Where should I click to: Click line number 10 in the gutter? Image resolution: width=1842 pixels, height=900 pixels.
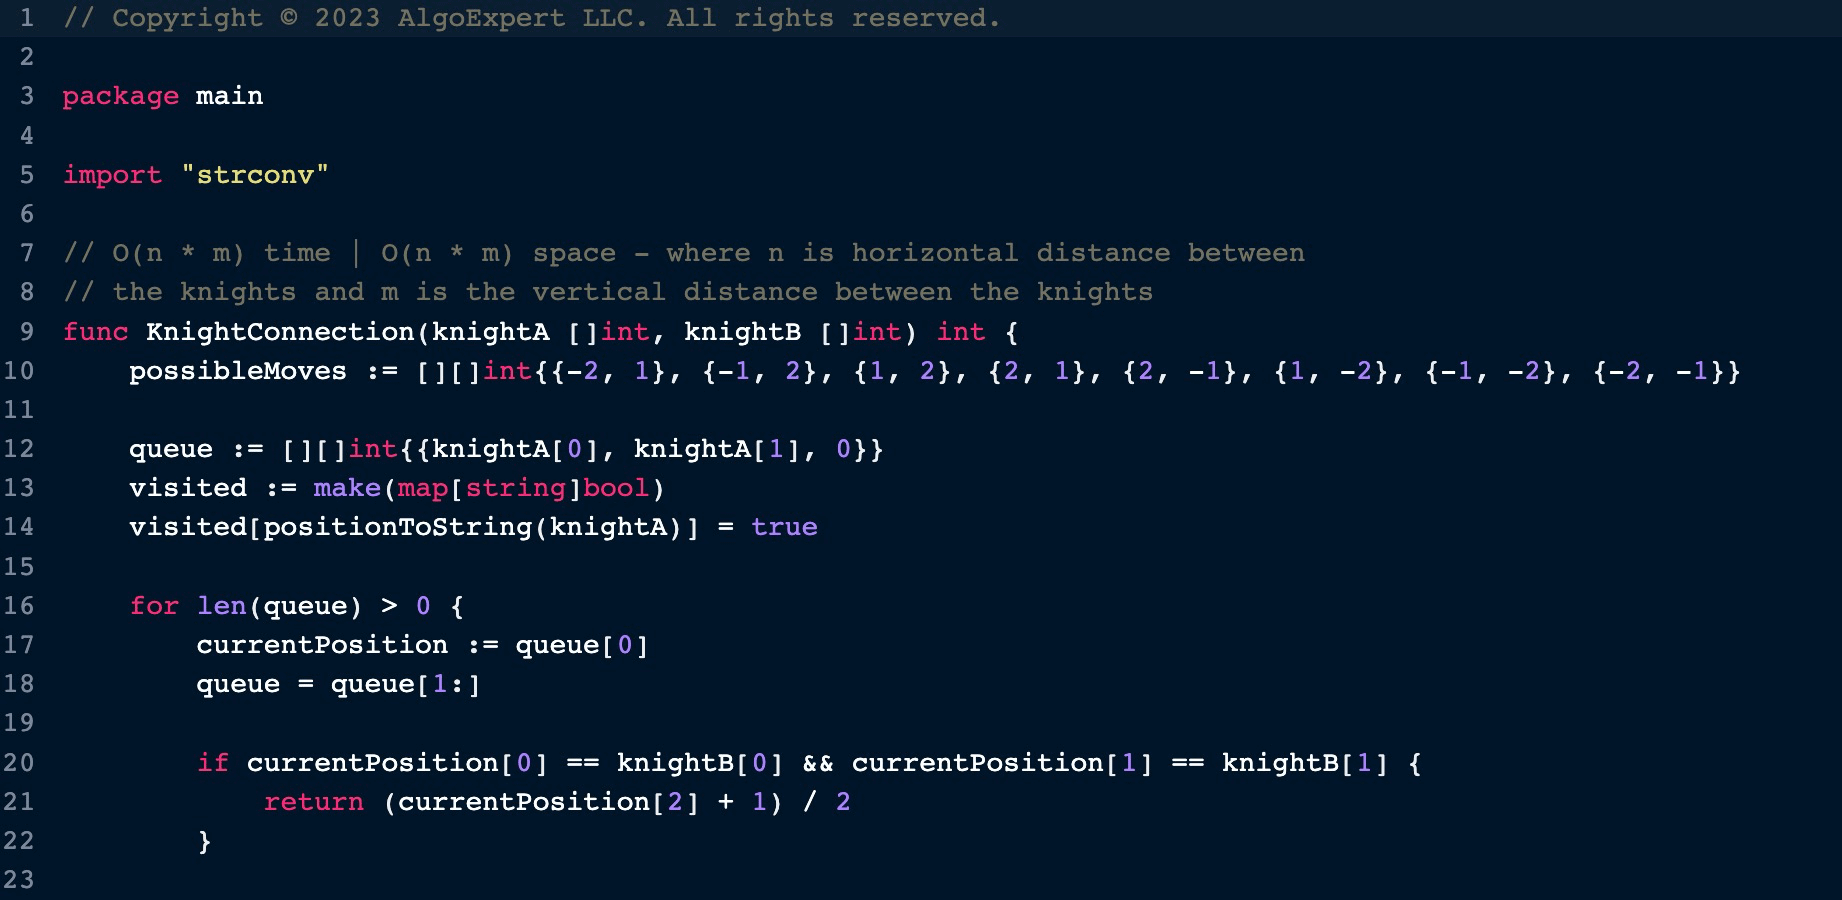tap(18, 371)
